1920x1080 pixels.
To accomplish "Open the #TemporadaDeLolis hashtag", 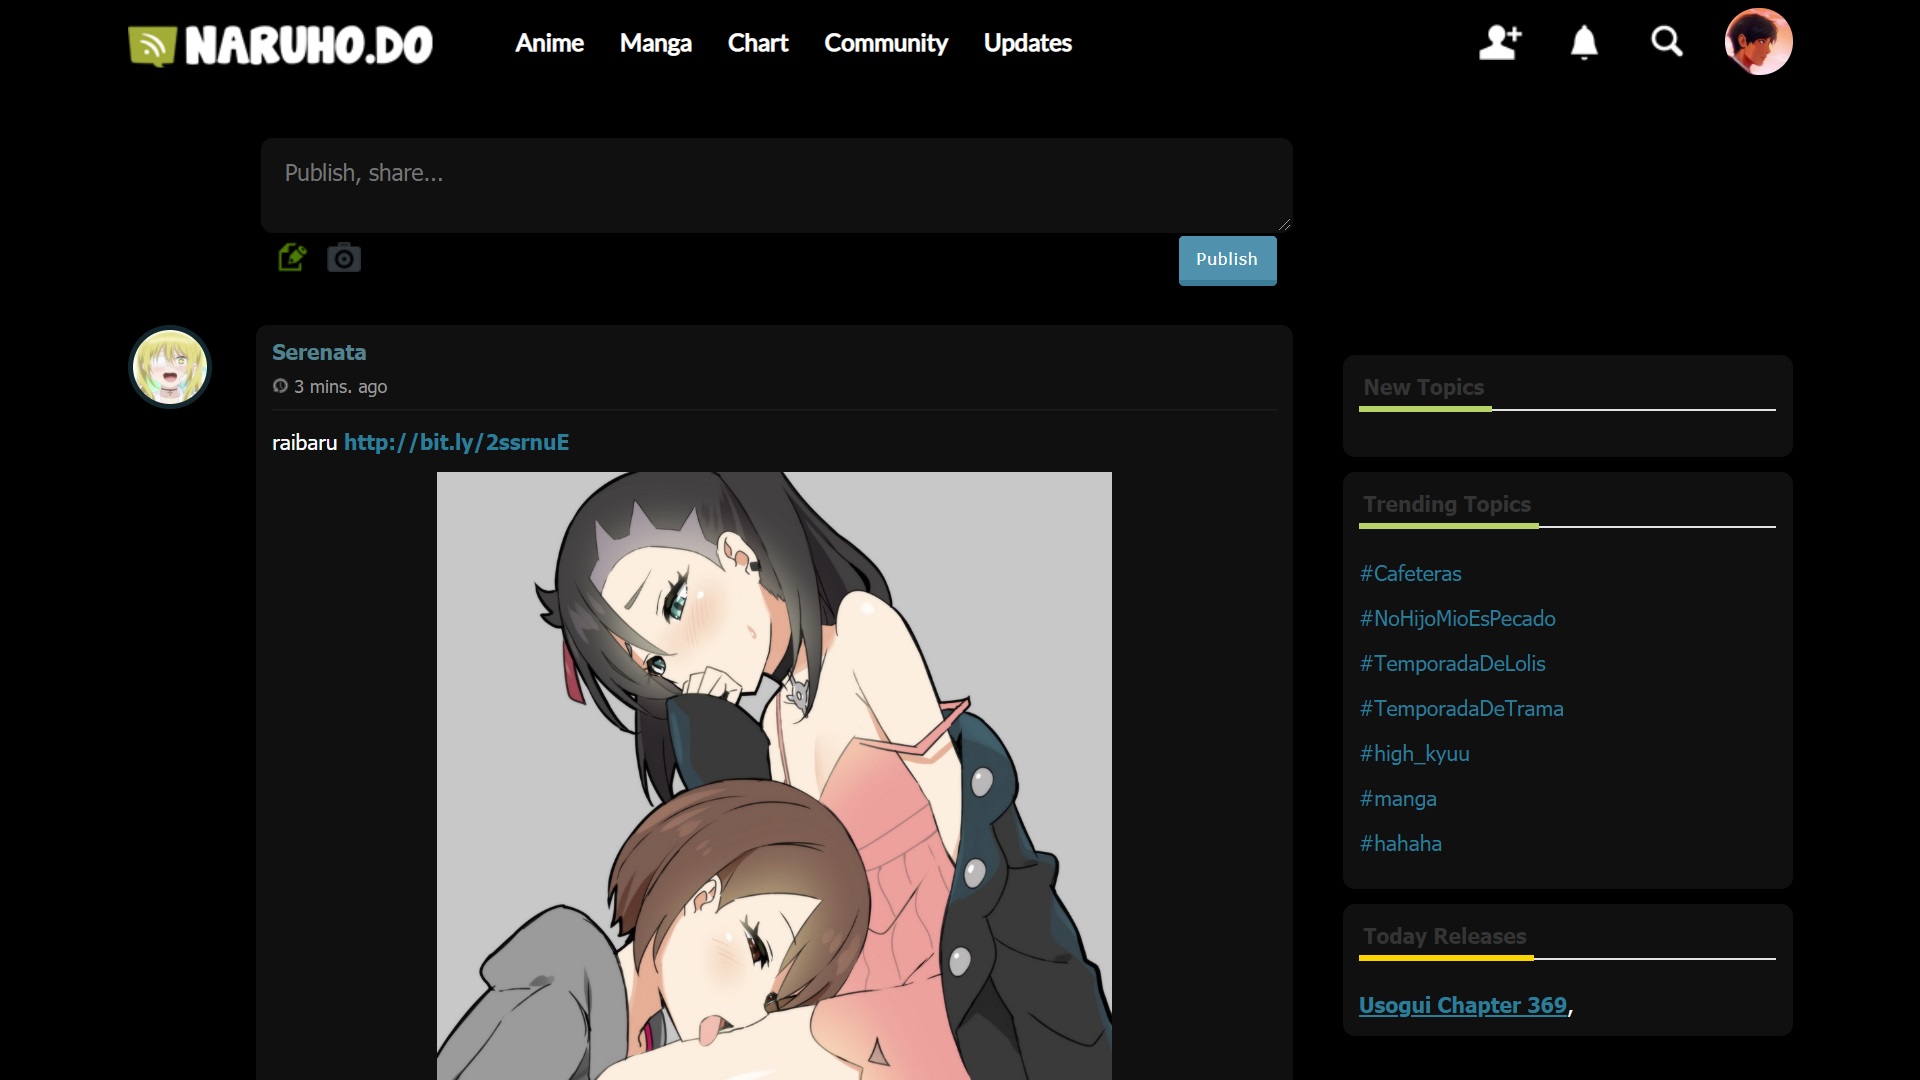I will click(1452, 663).
